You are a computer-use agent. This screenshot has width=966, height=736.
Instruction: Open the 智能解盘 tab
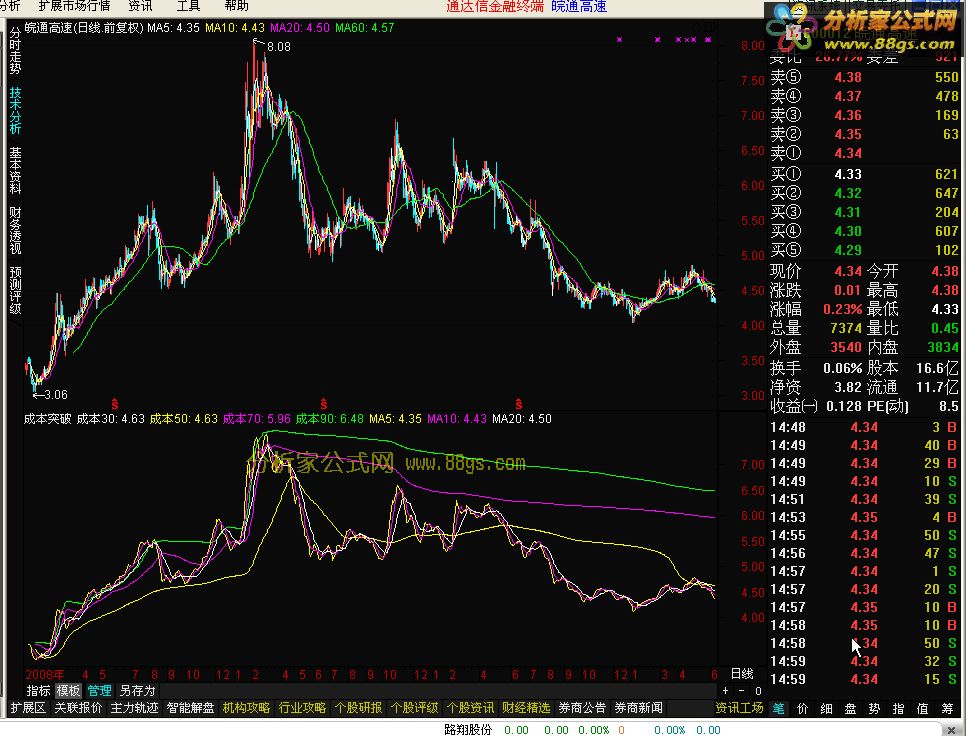190,708
